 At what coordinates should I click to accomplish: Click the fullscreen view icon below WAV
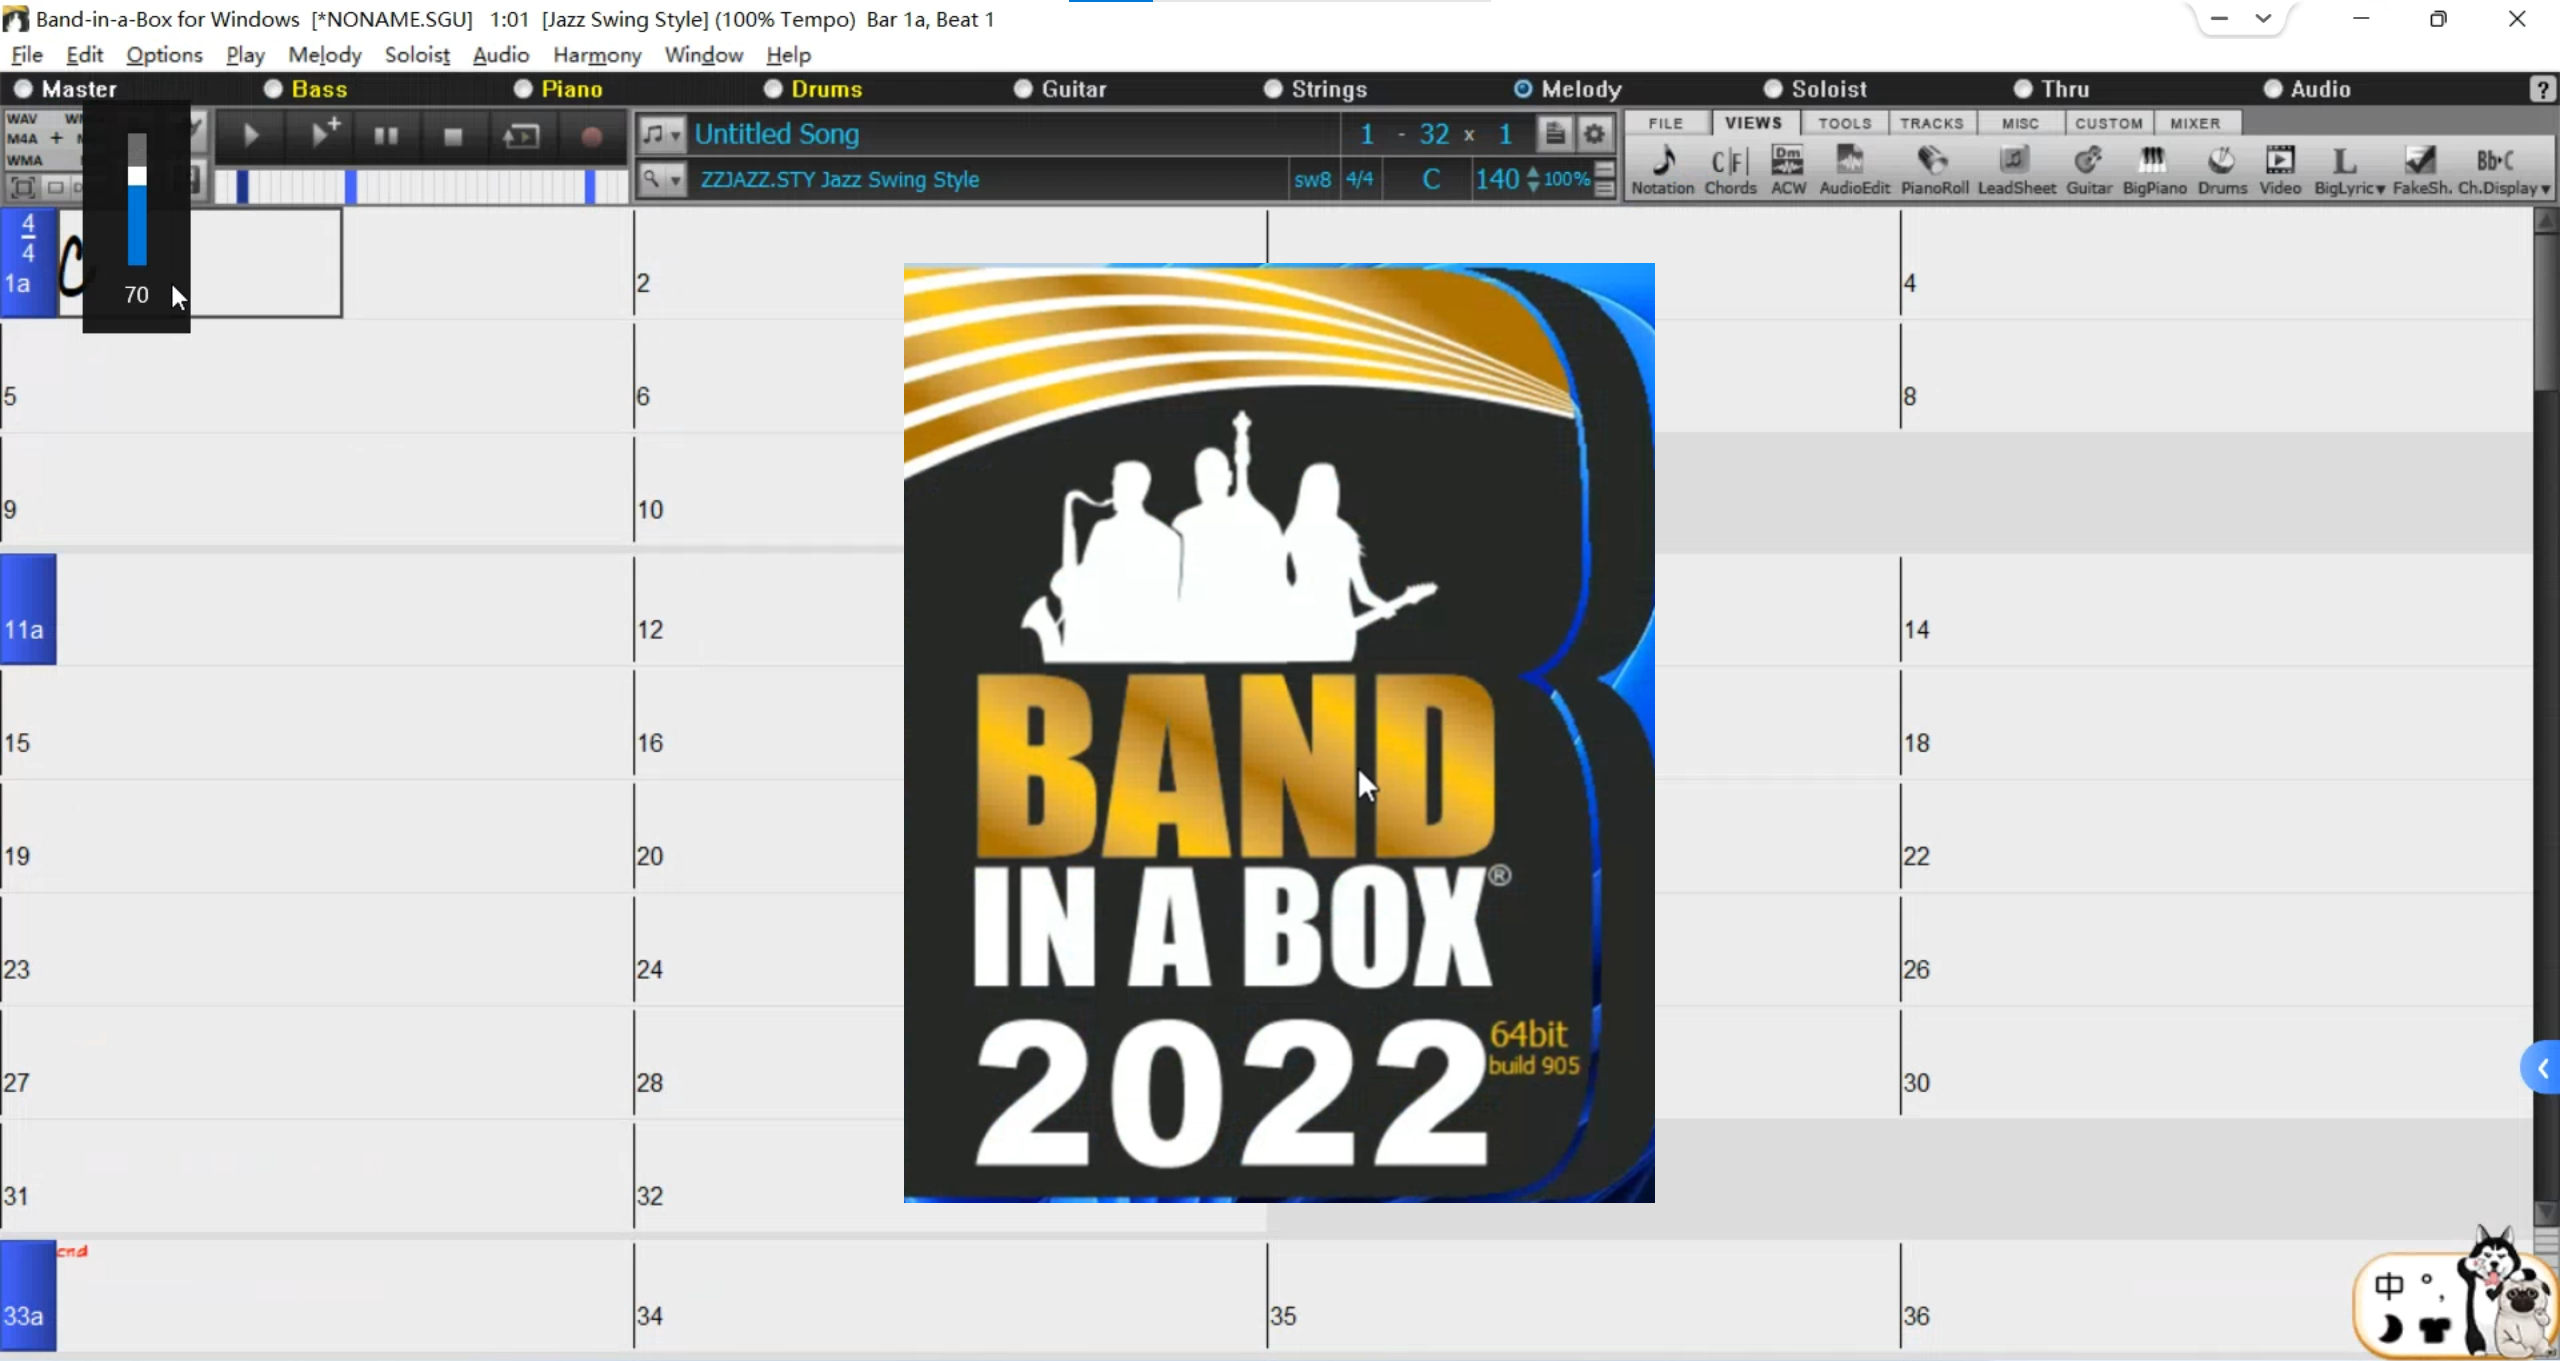coord(22,187)
